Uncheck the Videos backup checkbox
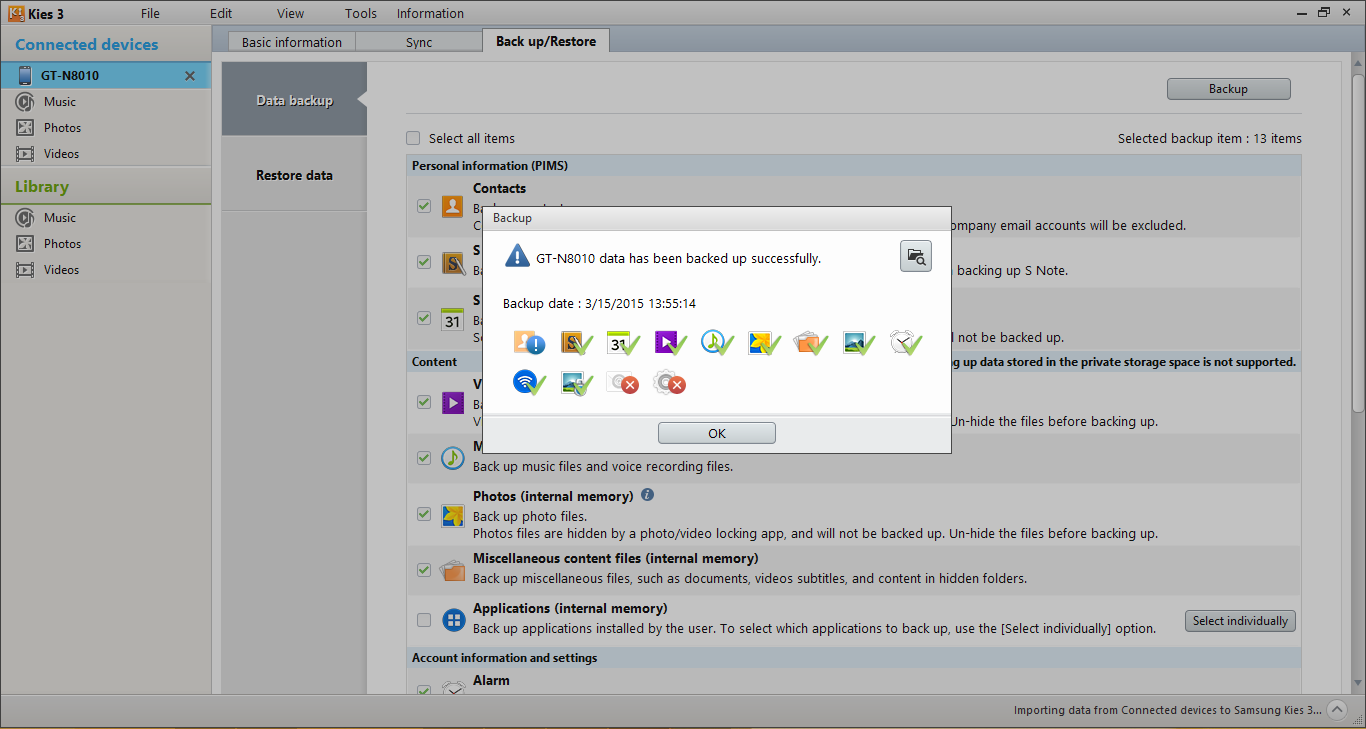 [x=424, y=402]
